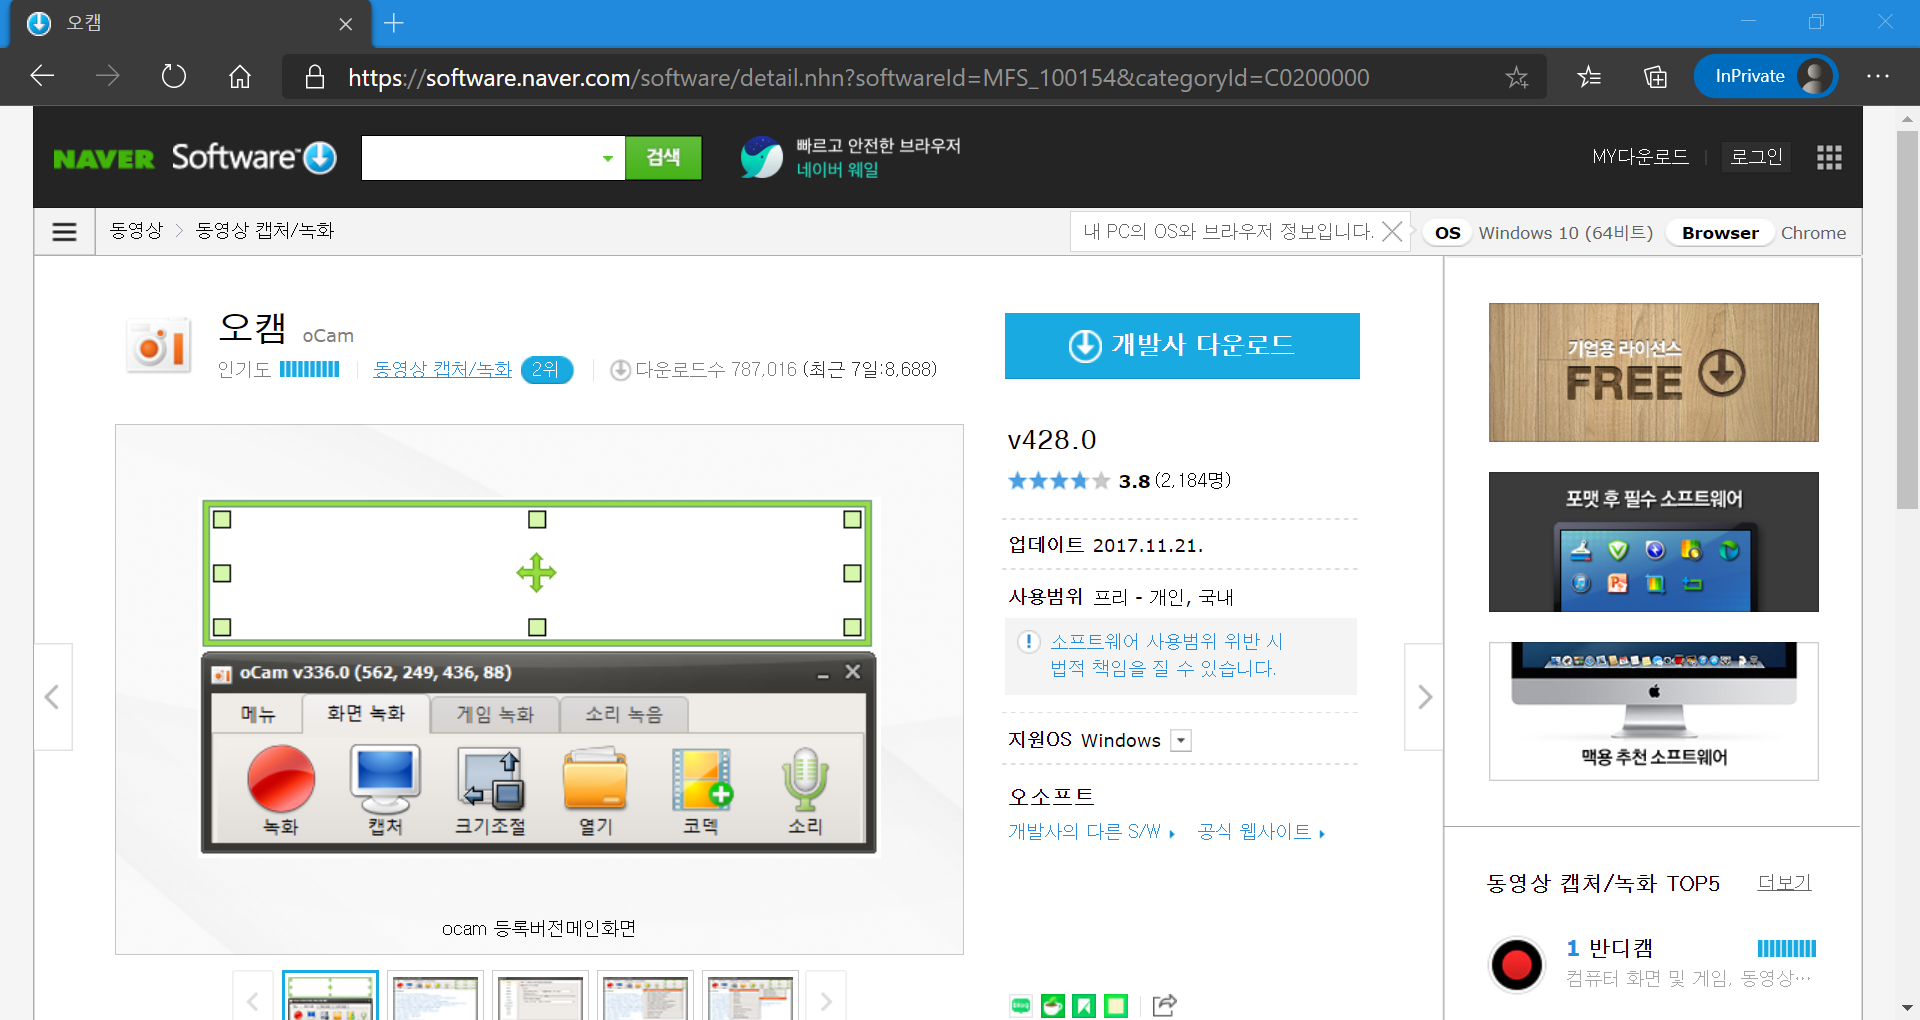Open a new browser tab
Viewport: 1920px width, 1020px height.
click(x=394, y=23)
